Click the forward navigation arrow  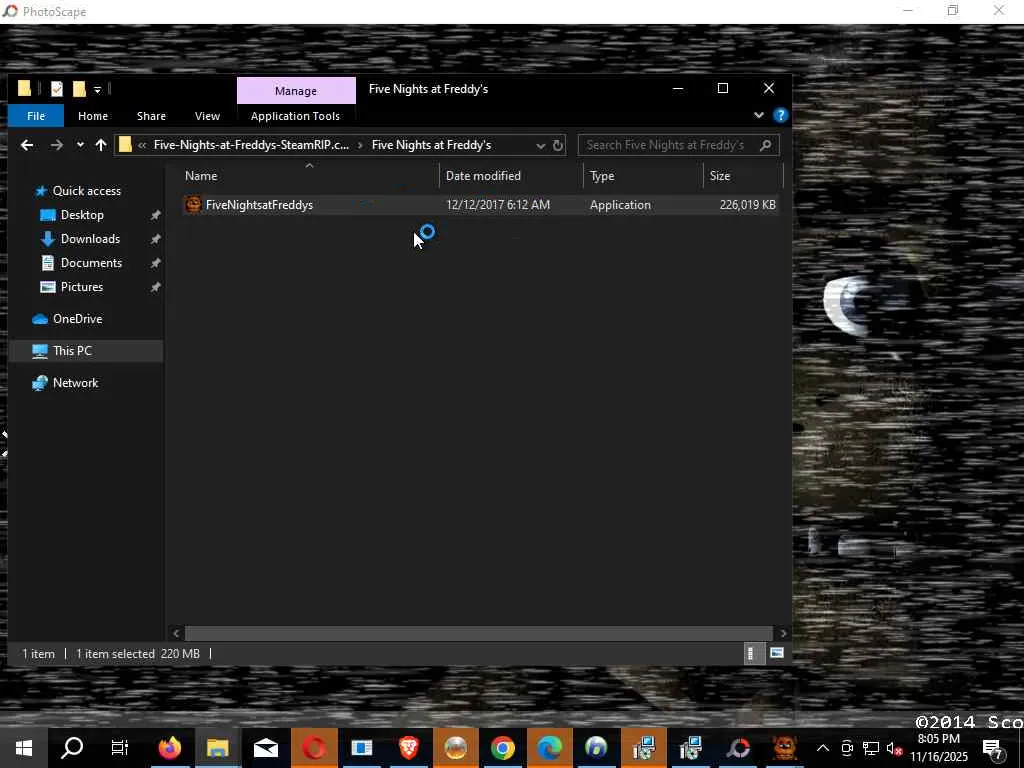[57, 145]
